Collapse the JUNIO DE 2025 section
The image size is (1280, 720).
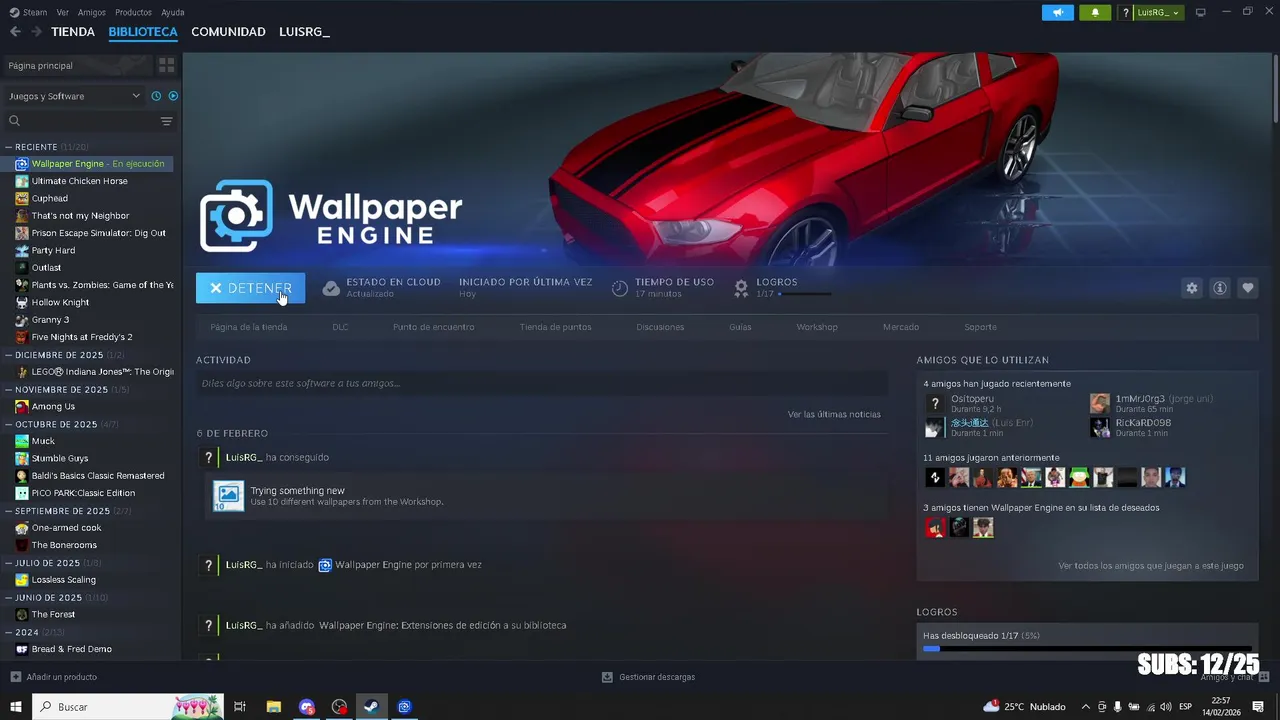(x=9, y=597)
